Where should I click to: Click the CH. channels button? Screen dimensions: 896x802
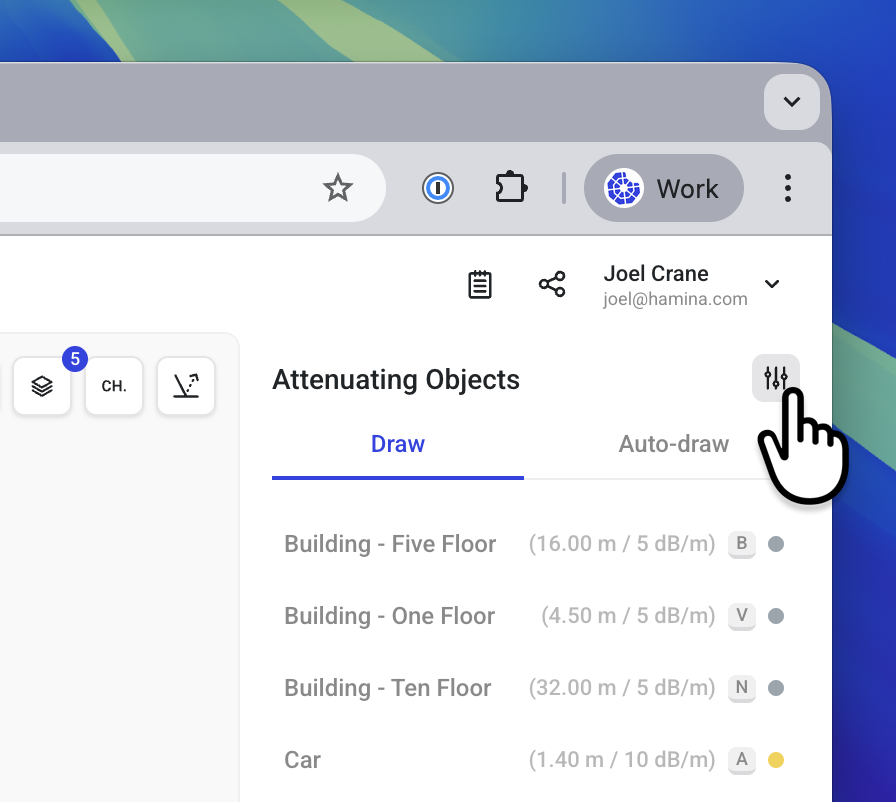[114, 386]
